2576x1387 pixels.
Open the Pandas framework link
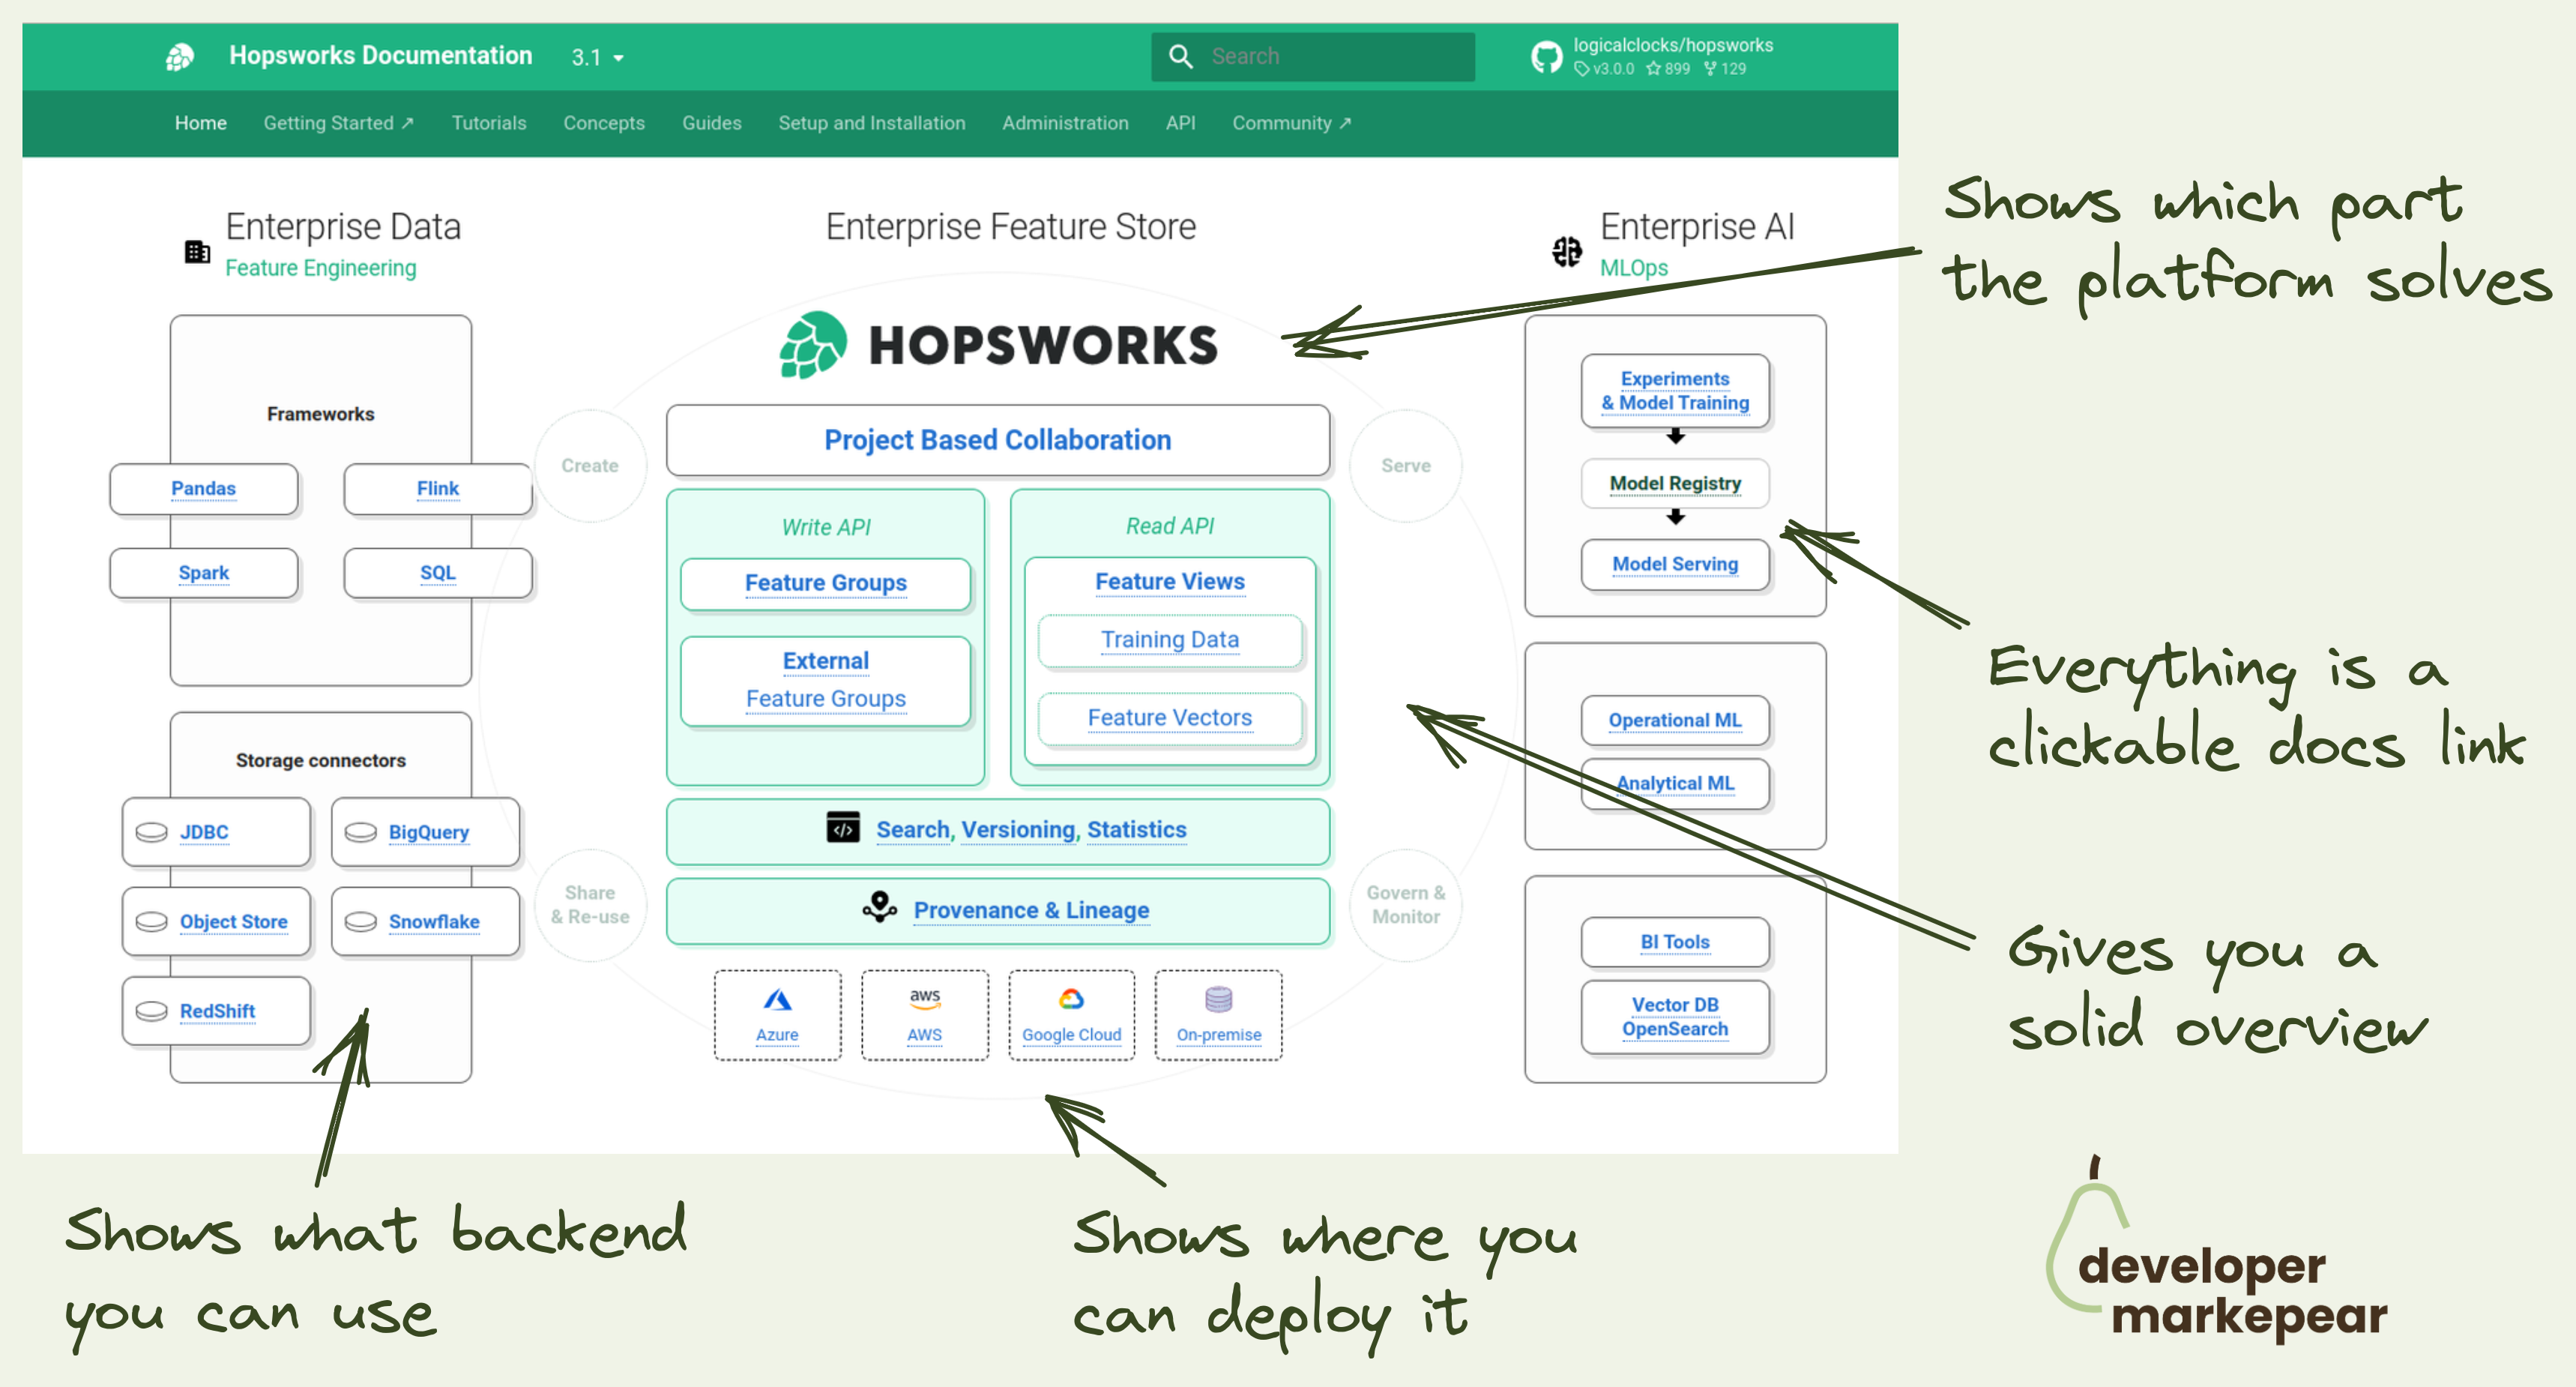[203, 488]
